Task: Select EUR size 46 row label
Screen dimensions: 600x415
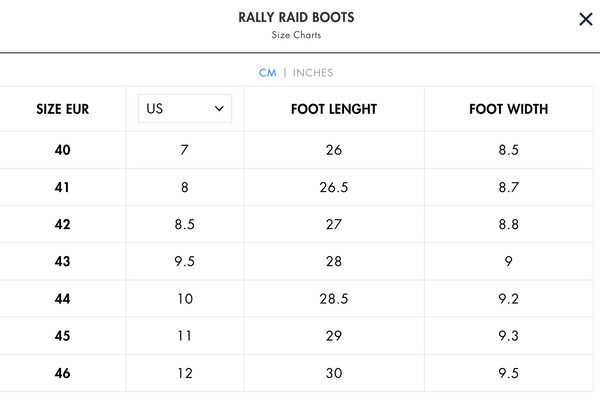Action: point(62,373)
